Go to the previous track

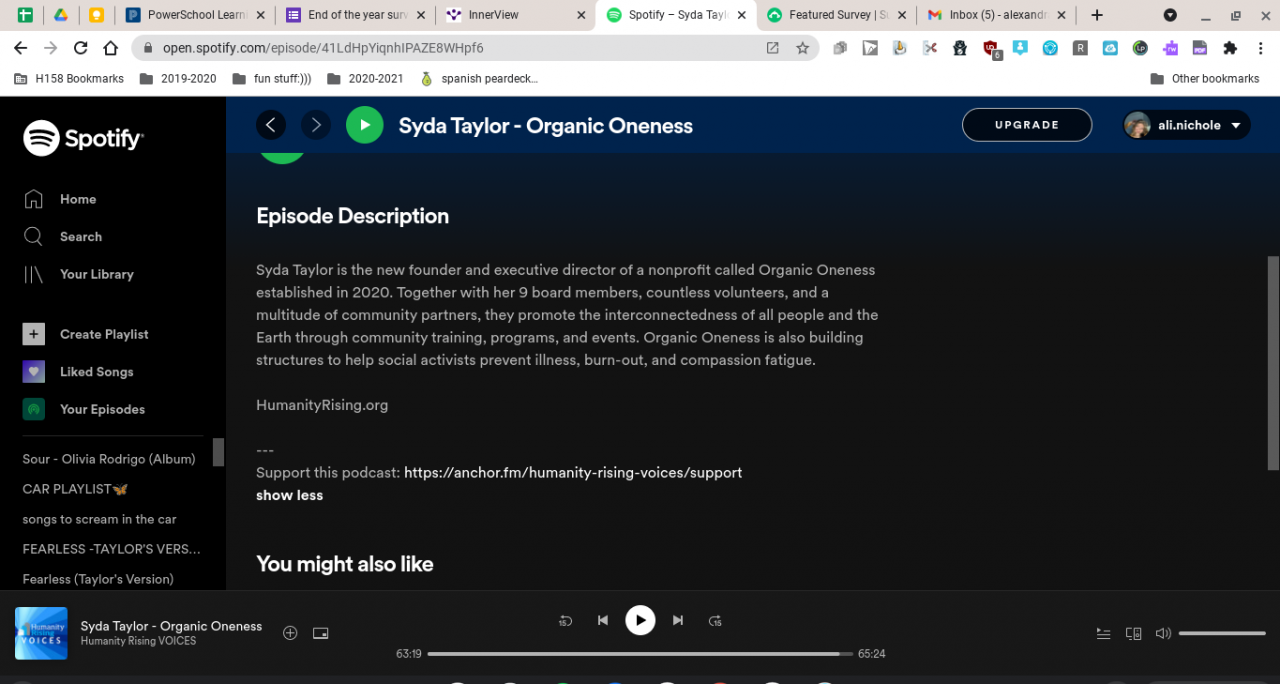point(603,620)
